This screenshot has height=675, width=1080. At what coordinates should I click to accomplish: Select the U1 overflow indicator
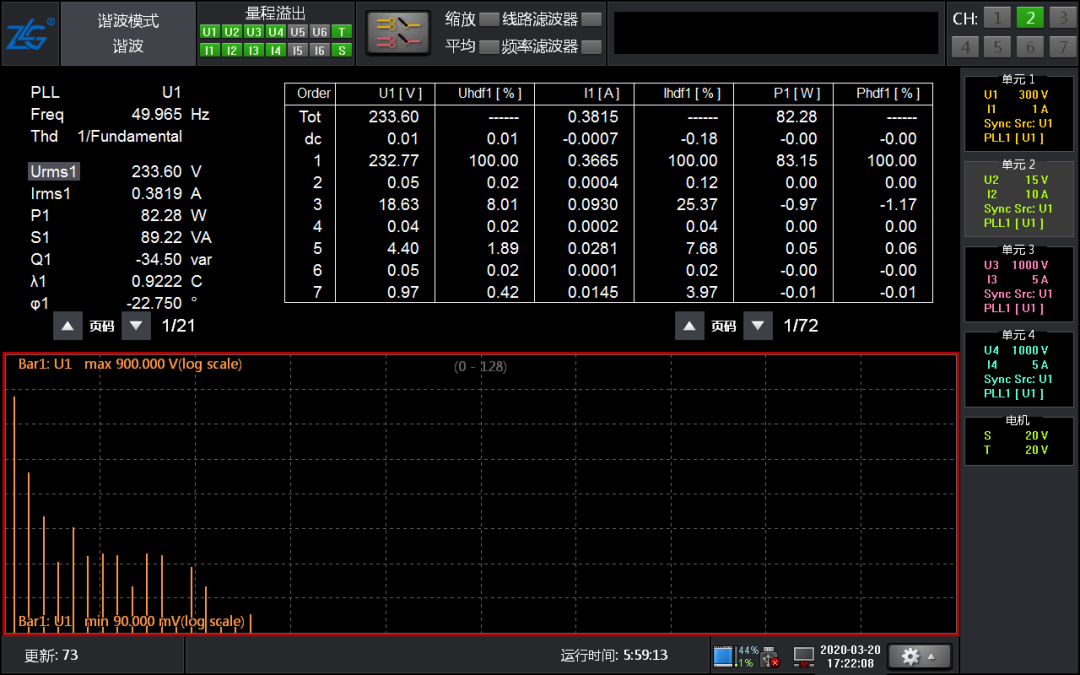point(209,32)
